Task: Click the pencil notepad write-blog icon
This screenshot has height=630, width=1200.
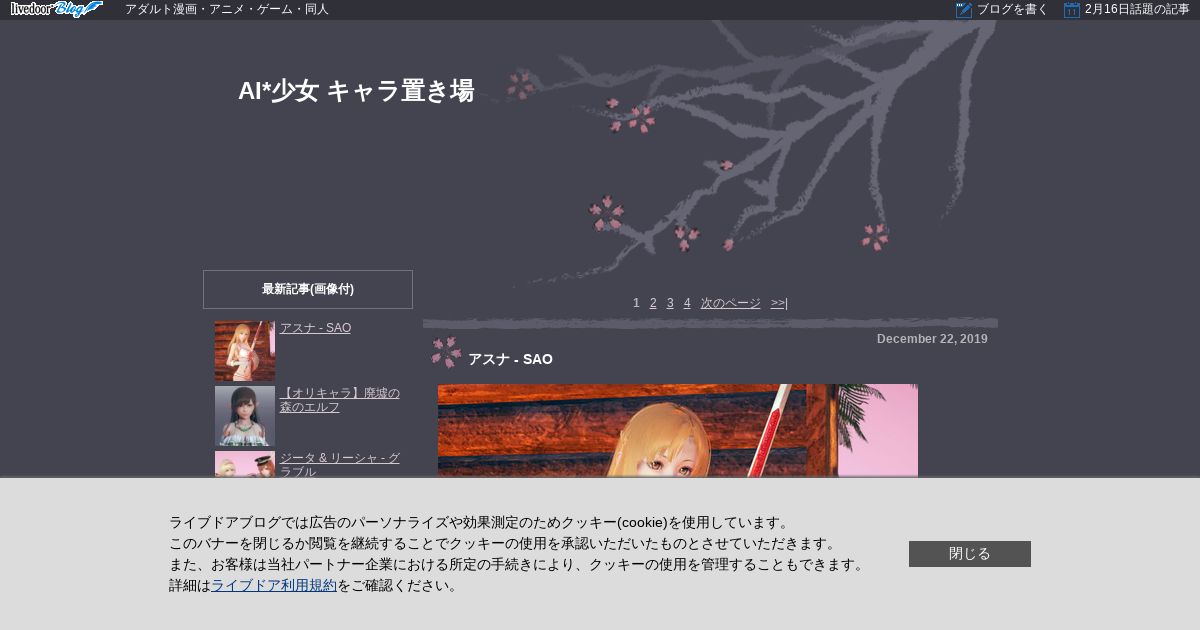Action: [964, 10]
